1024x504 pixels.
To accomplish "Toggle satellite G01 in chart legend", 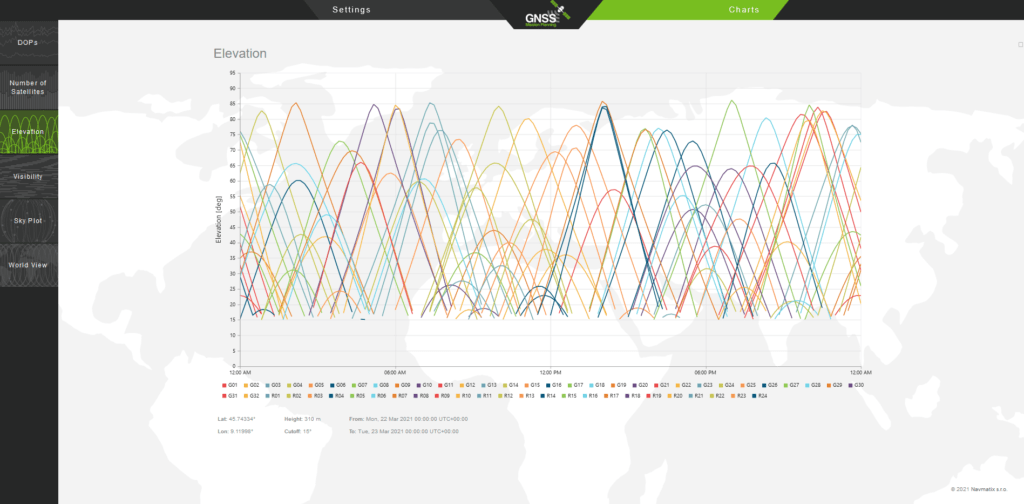I will pyautogui.click(x=231, y=385).
